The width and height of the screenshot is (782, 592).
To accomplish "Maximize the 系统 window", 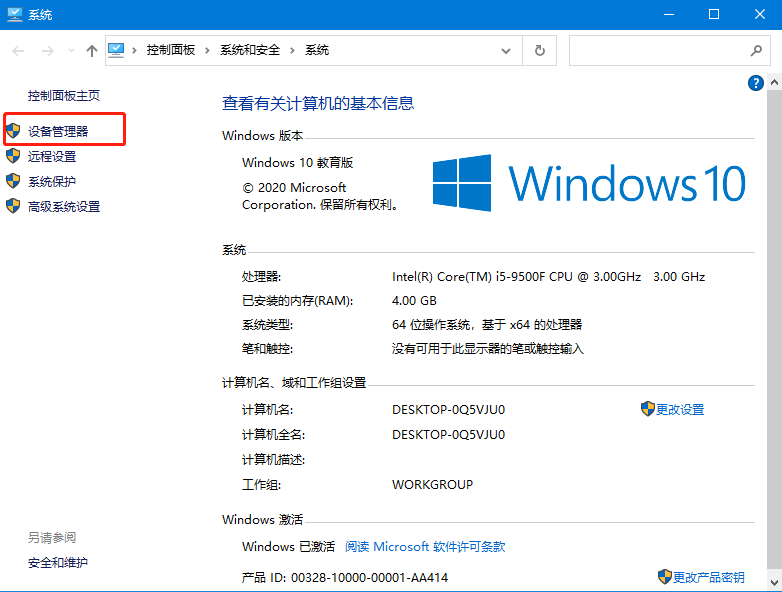I will pyautogui.click(x=714, y=14).
